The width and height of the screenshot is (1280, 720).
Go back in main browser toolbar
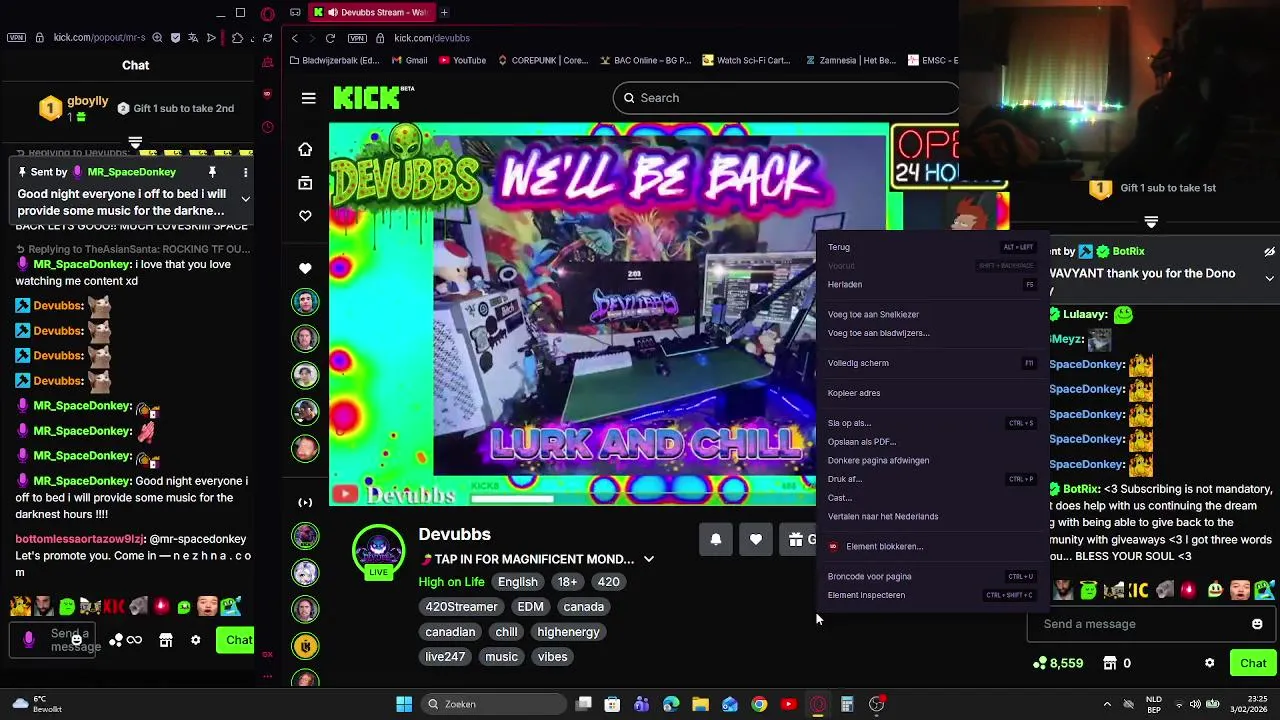click(294, 38)
